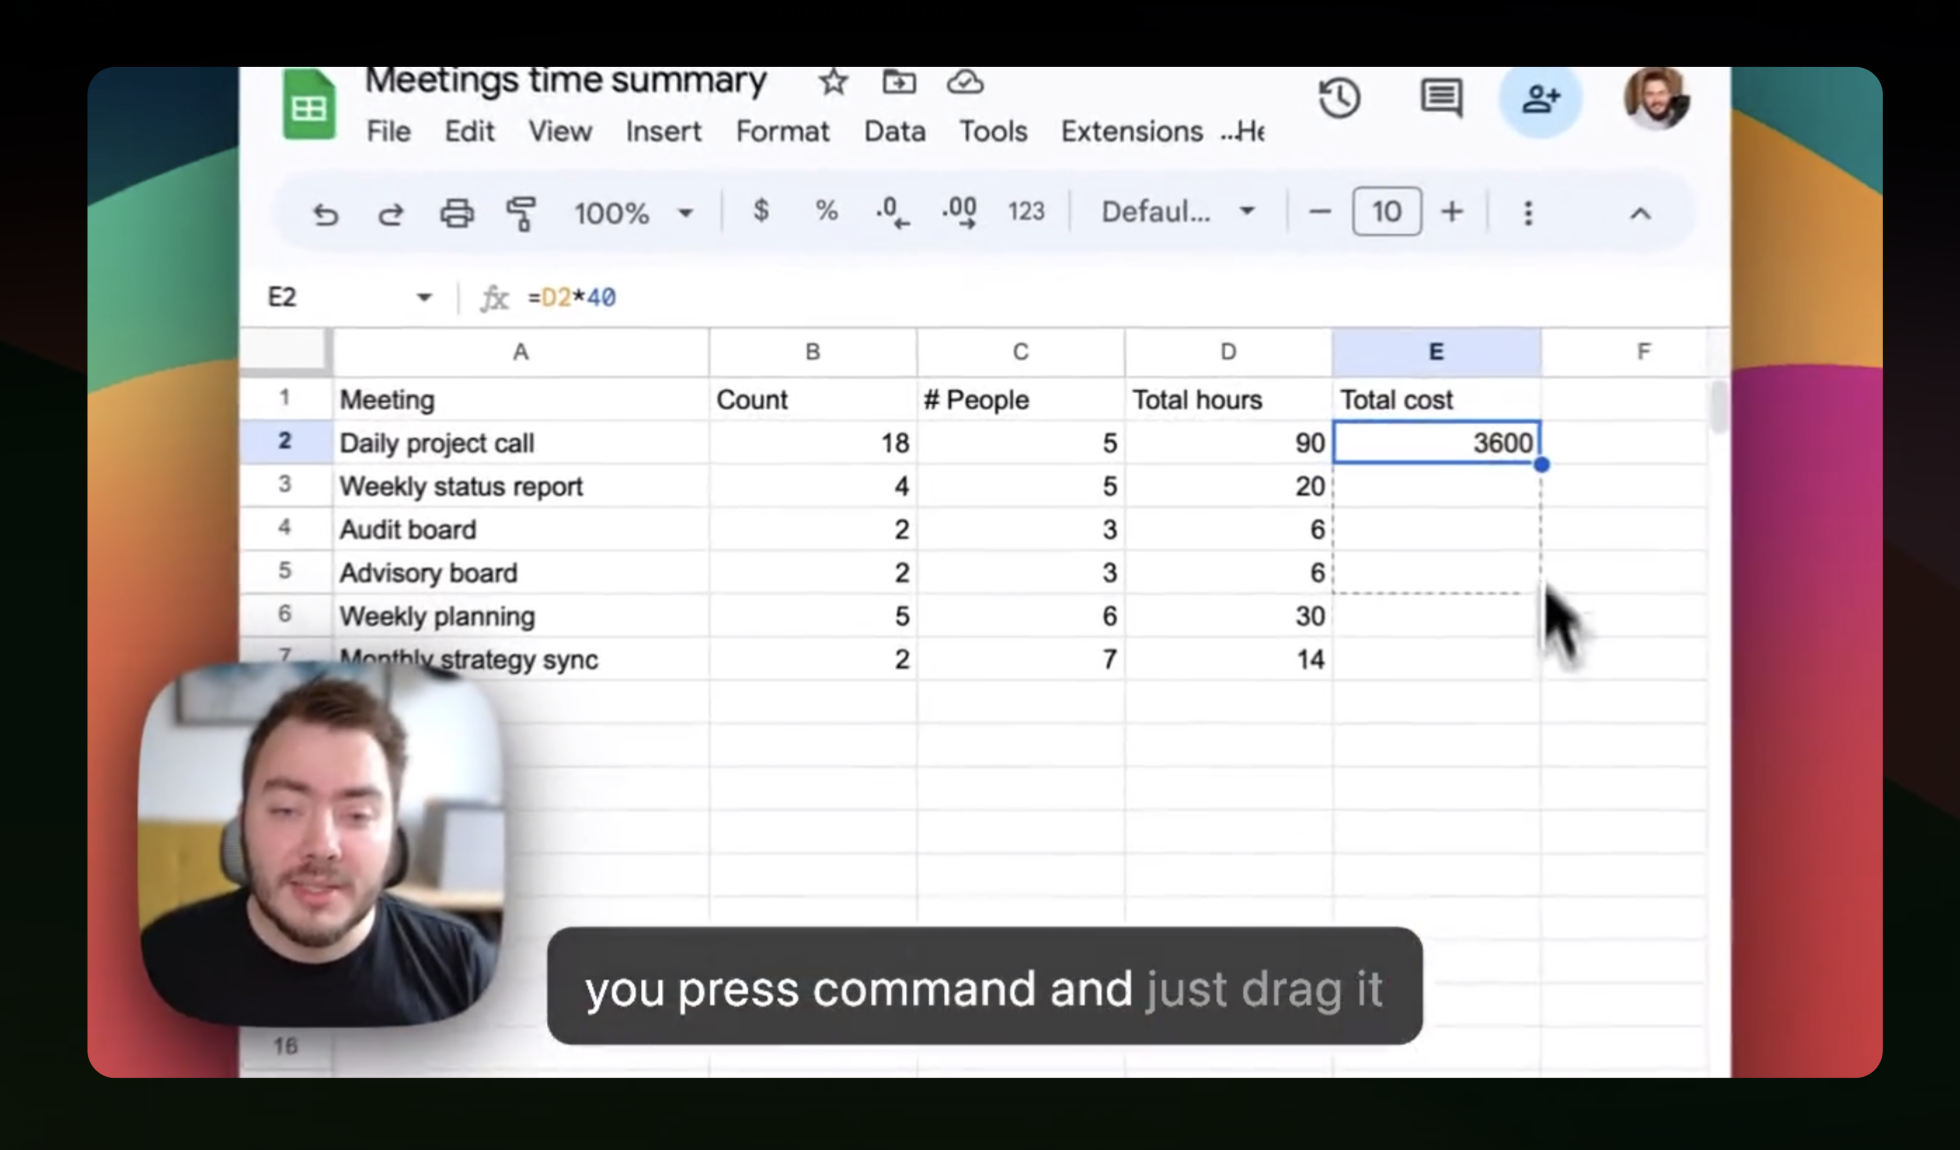Open version history clock icon

point(1339,98)
